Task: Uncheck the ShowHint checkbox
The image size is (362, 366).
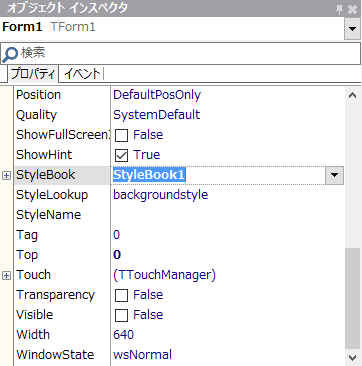Action: (121, 155)
